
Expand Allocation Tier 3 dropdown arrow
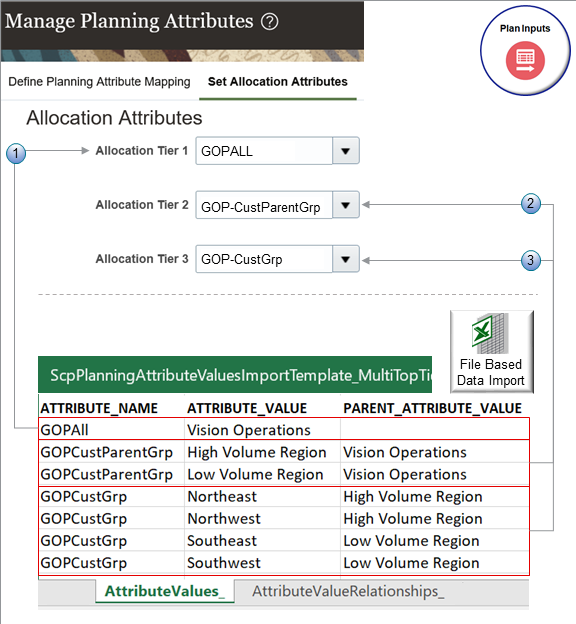[x=346, y=259]
